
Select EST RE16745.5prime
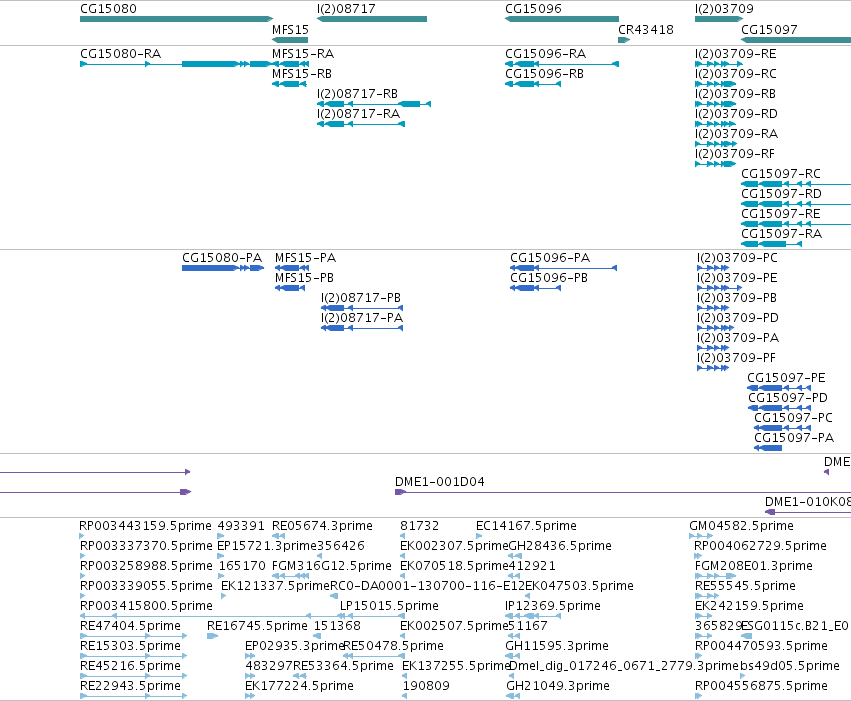coord(257,626)
